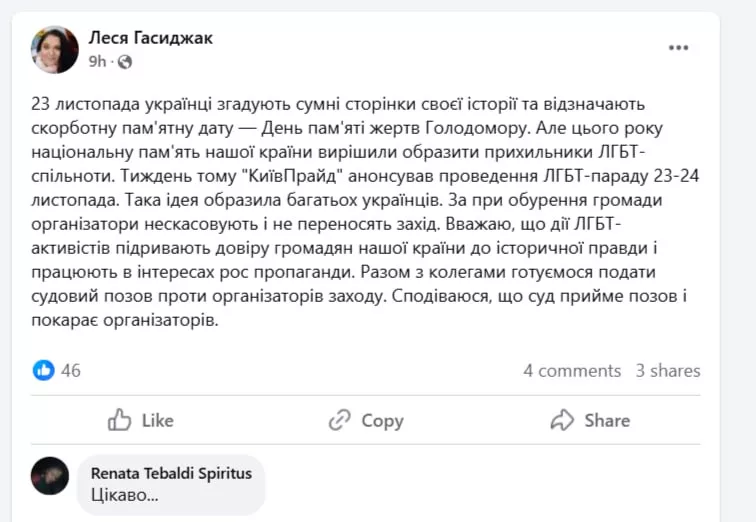Open Renata Tebaldi Spiritus's avatar

50,476
